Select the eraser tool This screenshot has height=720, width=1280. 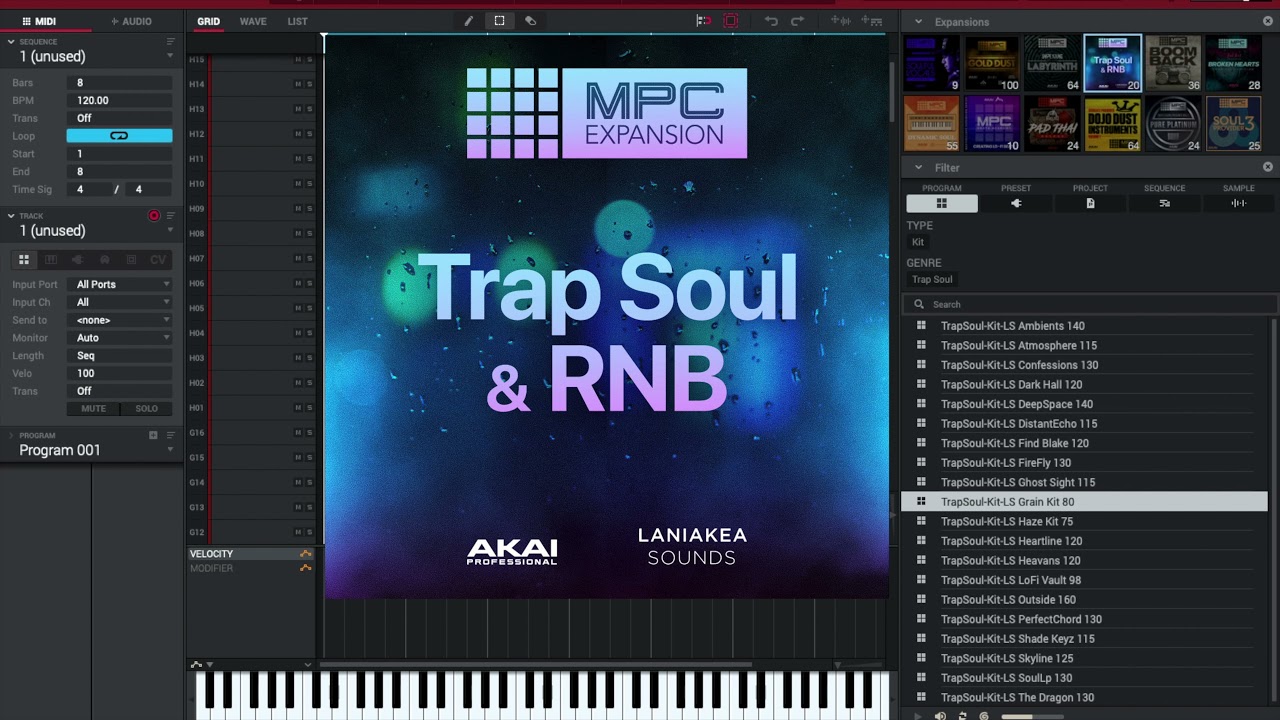pyautogui.click(x=531, y=21)
